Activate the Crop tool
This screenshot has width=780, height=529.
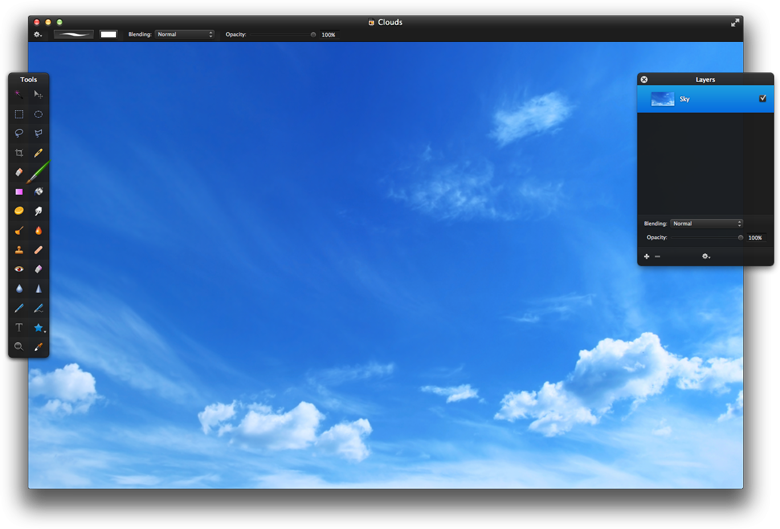click(18, 153)
